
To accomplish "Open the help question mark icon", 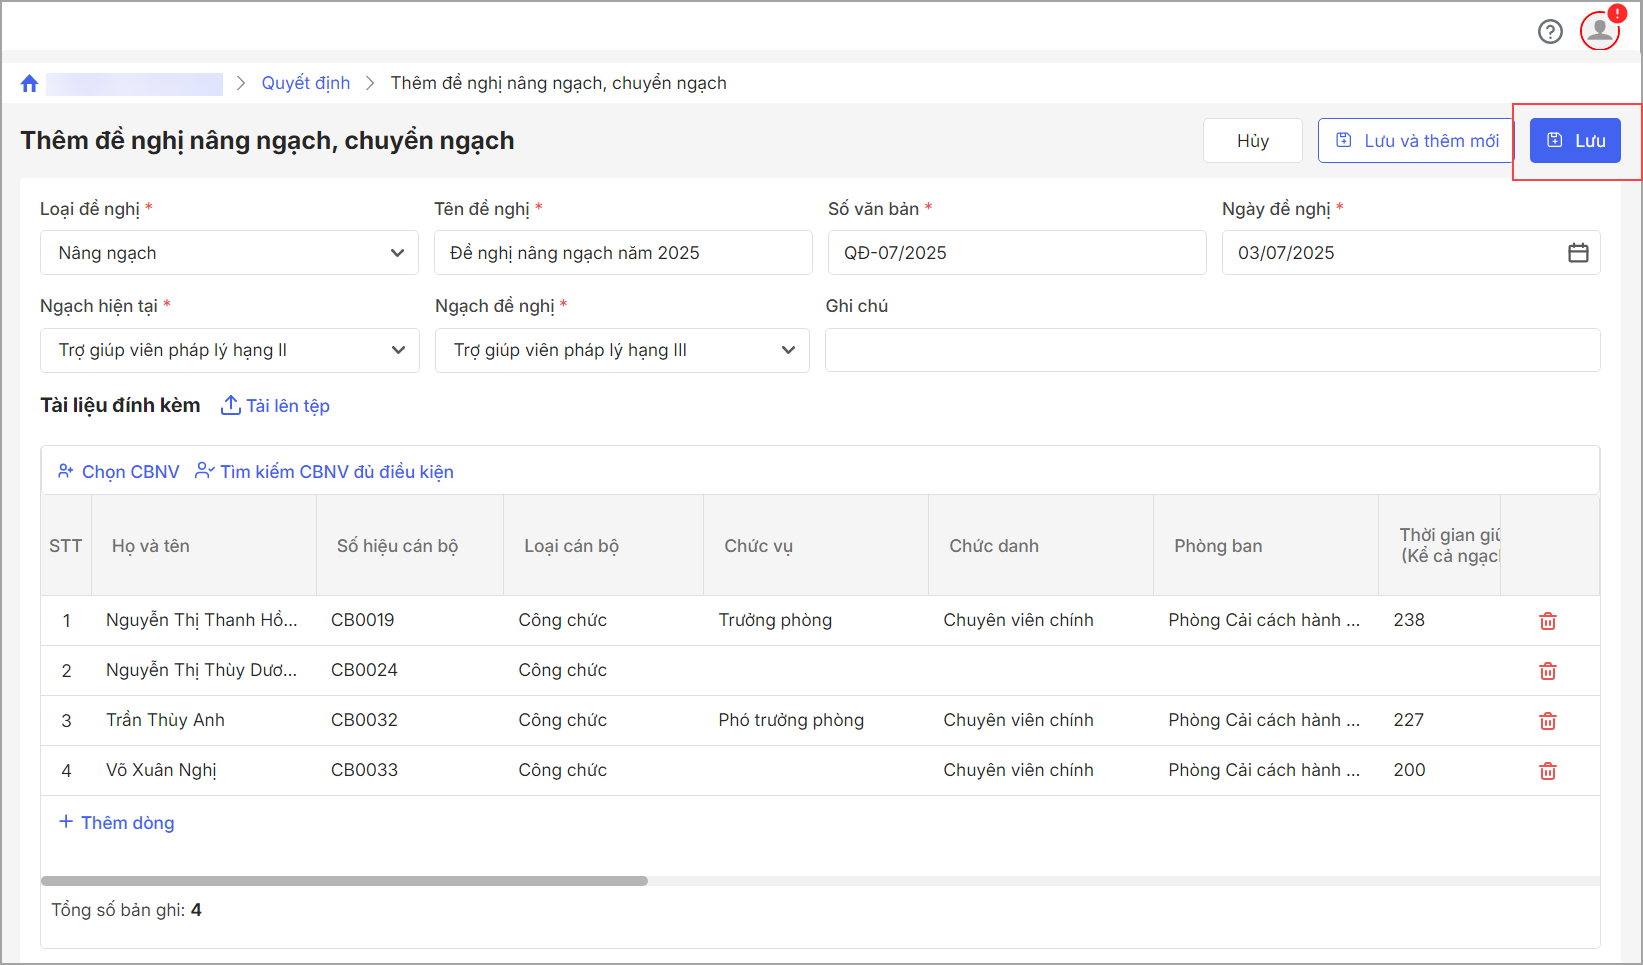I will click(x=1550, y=32).
